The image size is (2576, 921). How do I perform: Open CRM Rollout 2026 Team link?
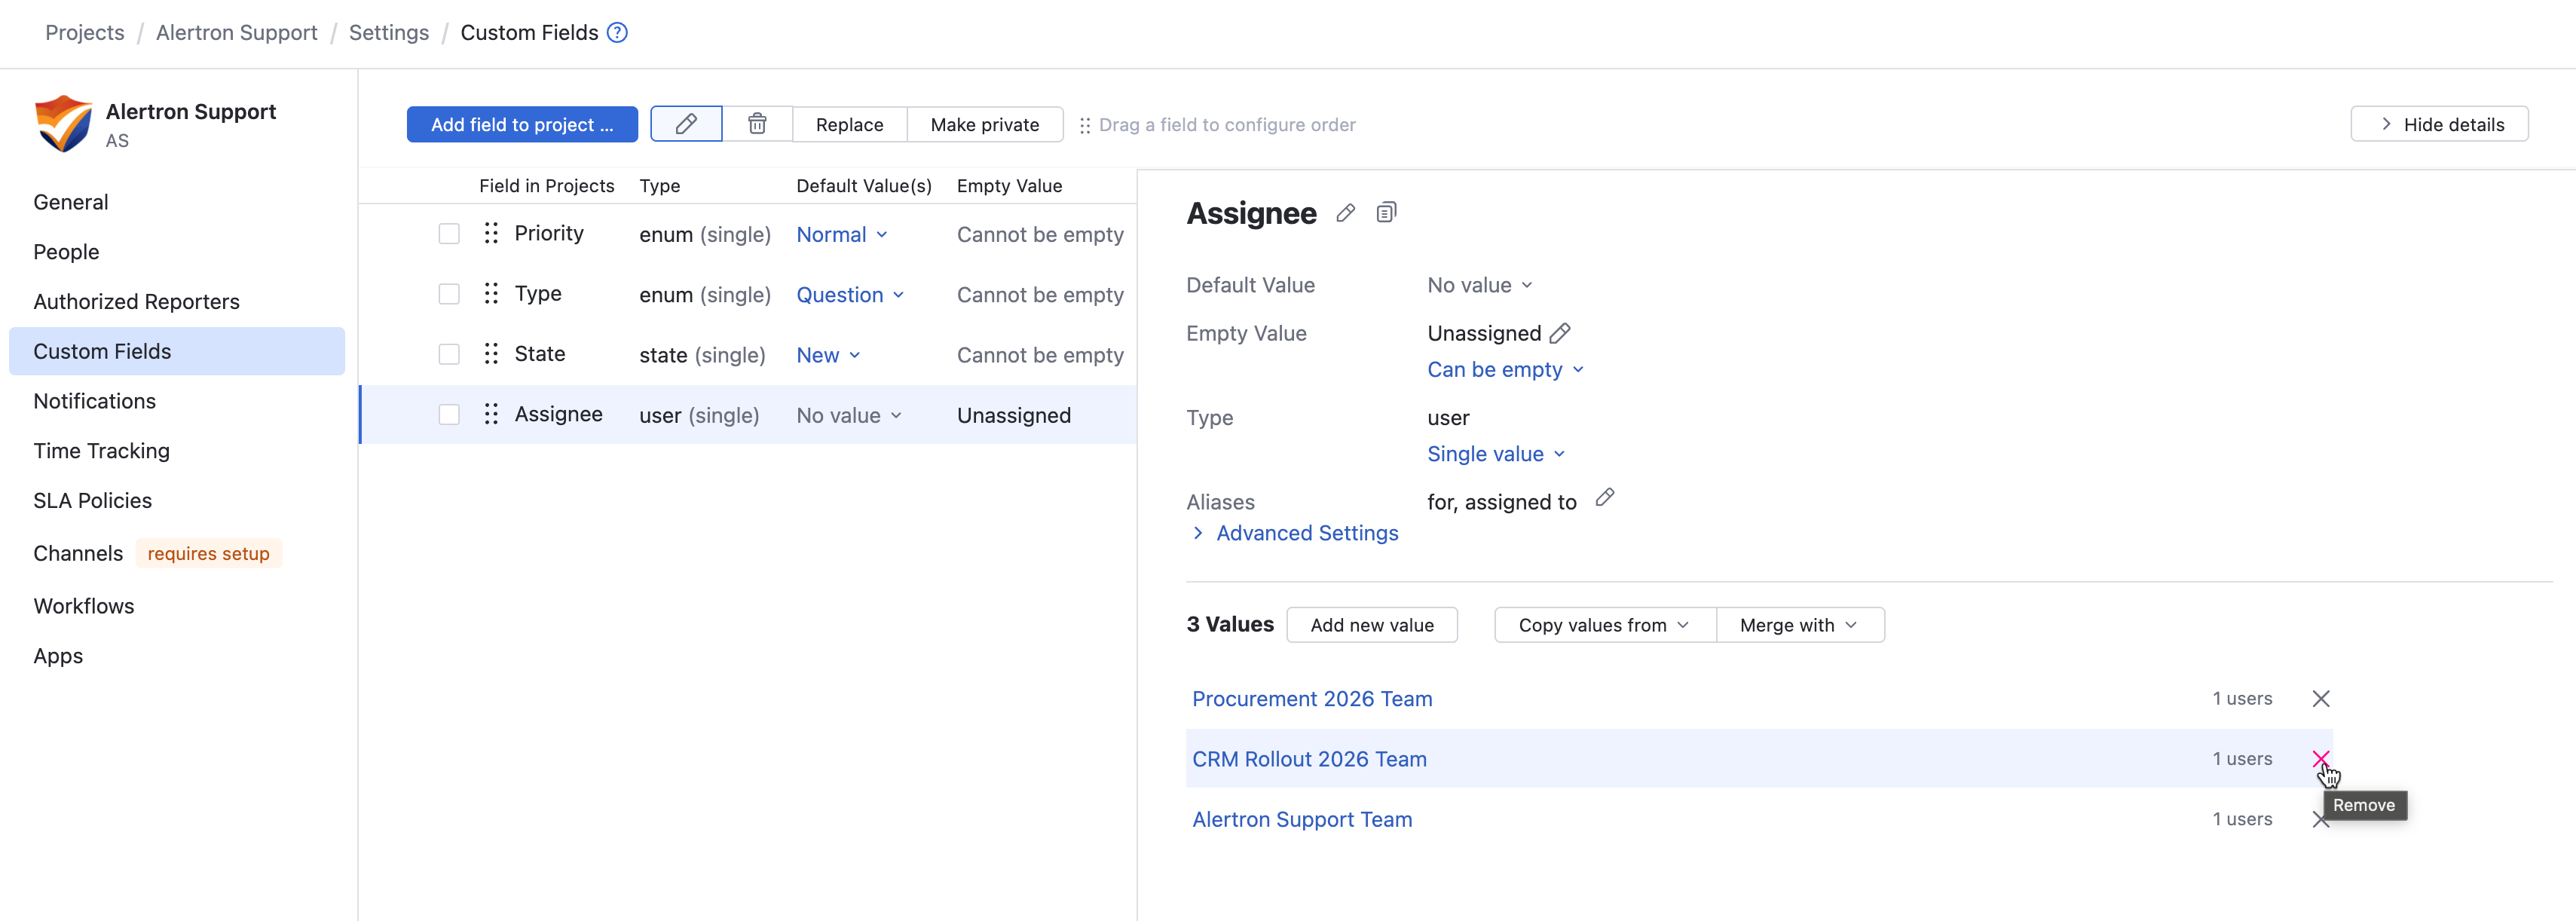(x=1309, y=759)
